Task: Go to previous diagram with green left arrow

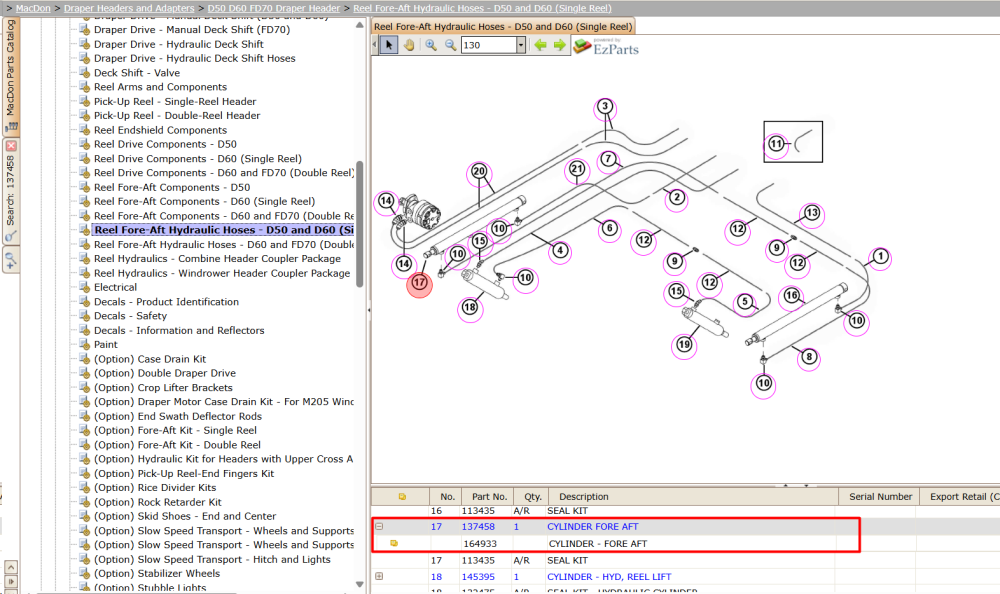Action: coord(541,45)
